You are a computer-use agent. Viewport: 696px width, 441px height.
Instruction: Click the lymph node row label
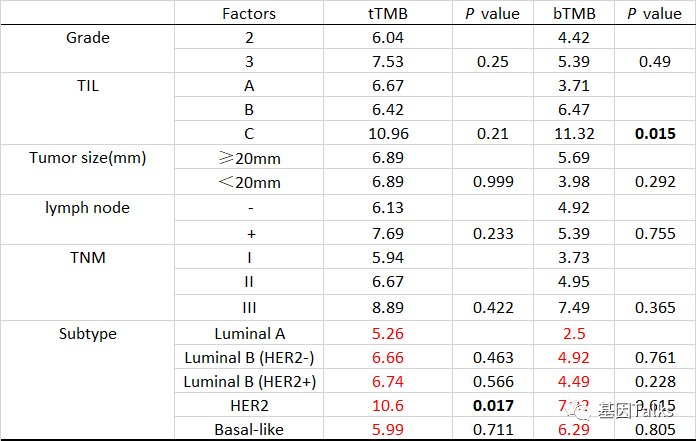(88, 207)
